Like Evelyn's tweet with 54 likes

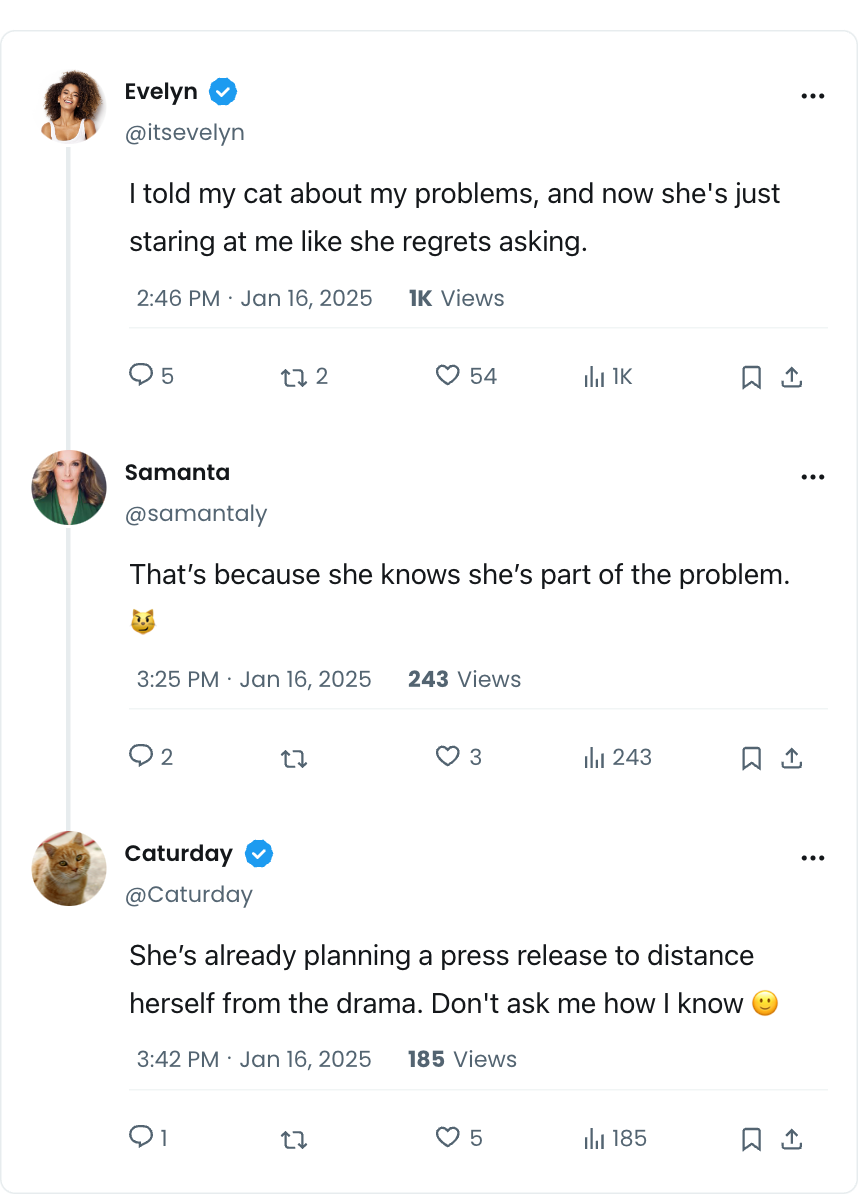pyautogui.click(x=447, y=376)
